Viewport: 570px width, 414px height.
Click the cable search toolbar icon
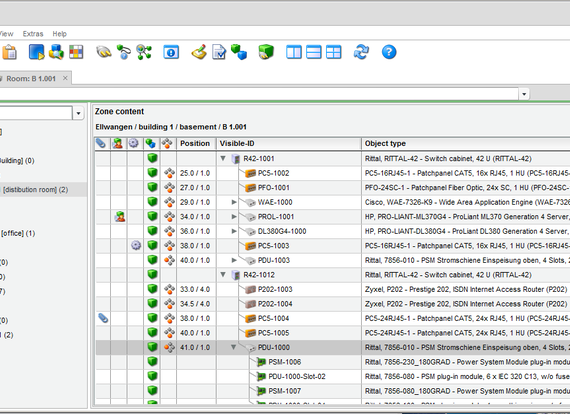tap(104, 52)
